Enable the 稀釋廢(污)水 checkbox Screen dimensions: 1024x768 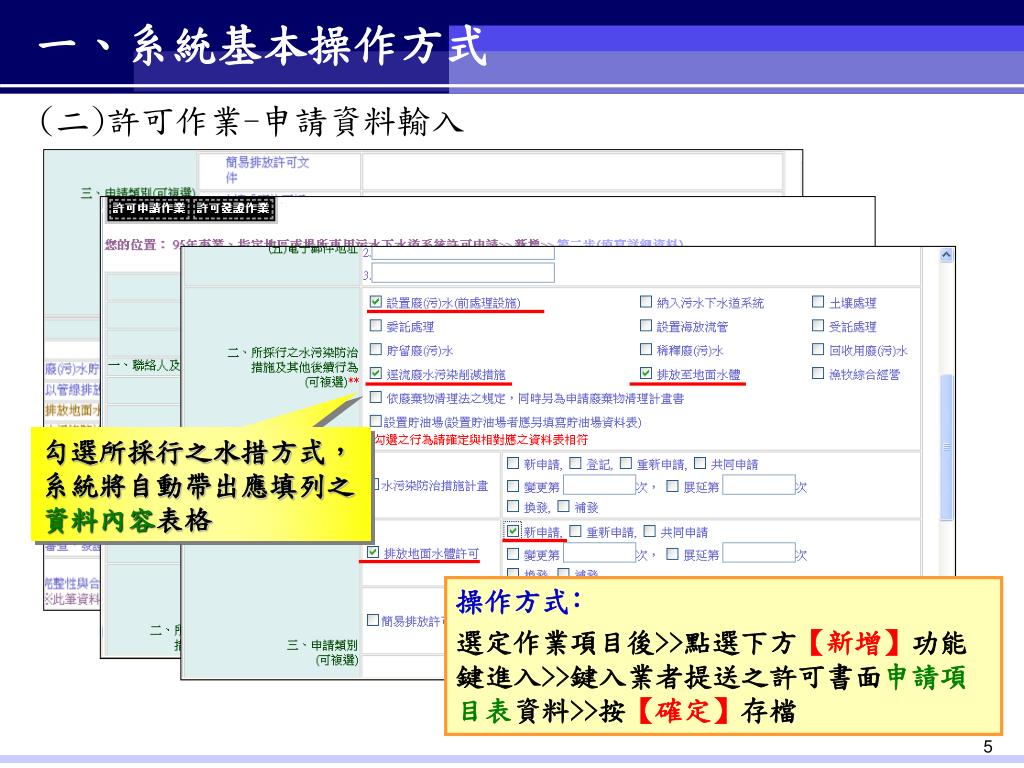646,349
